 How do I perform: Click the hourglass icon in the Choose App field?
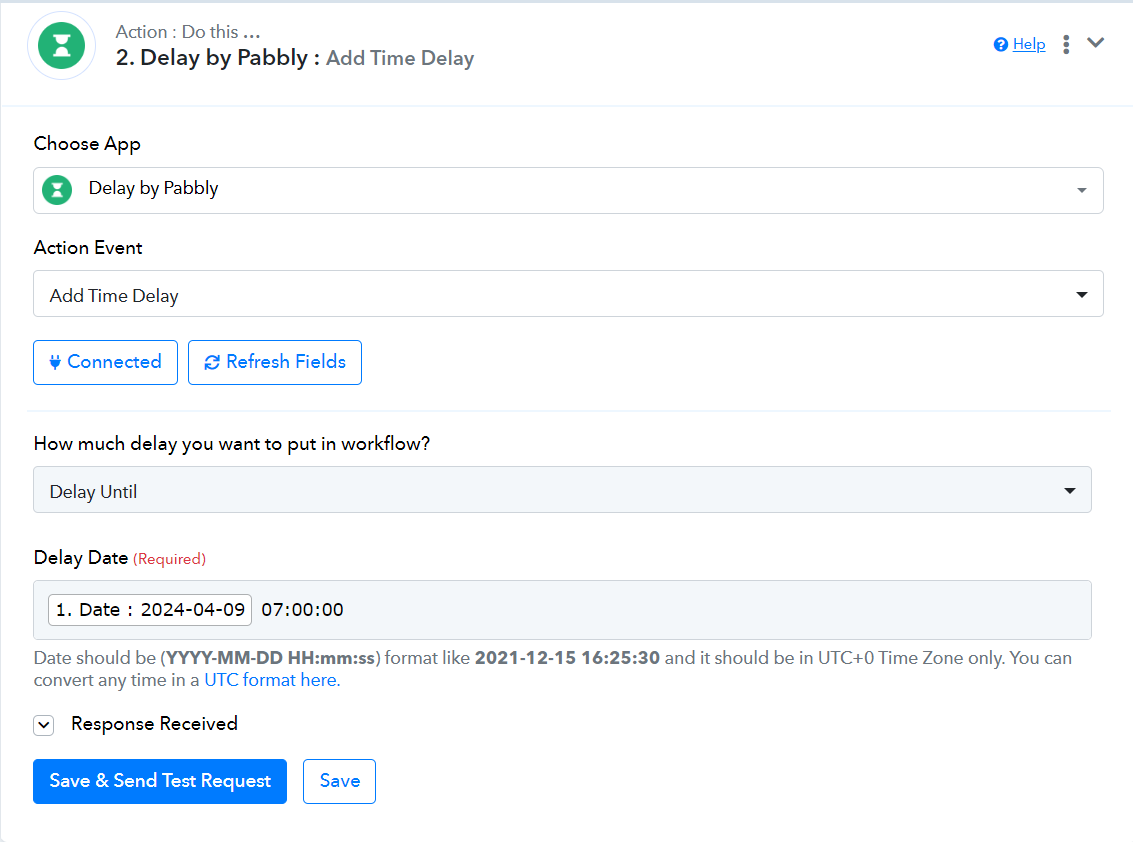tap(57, 190)
